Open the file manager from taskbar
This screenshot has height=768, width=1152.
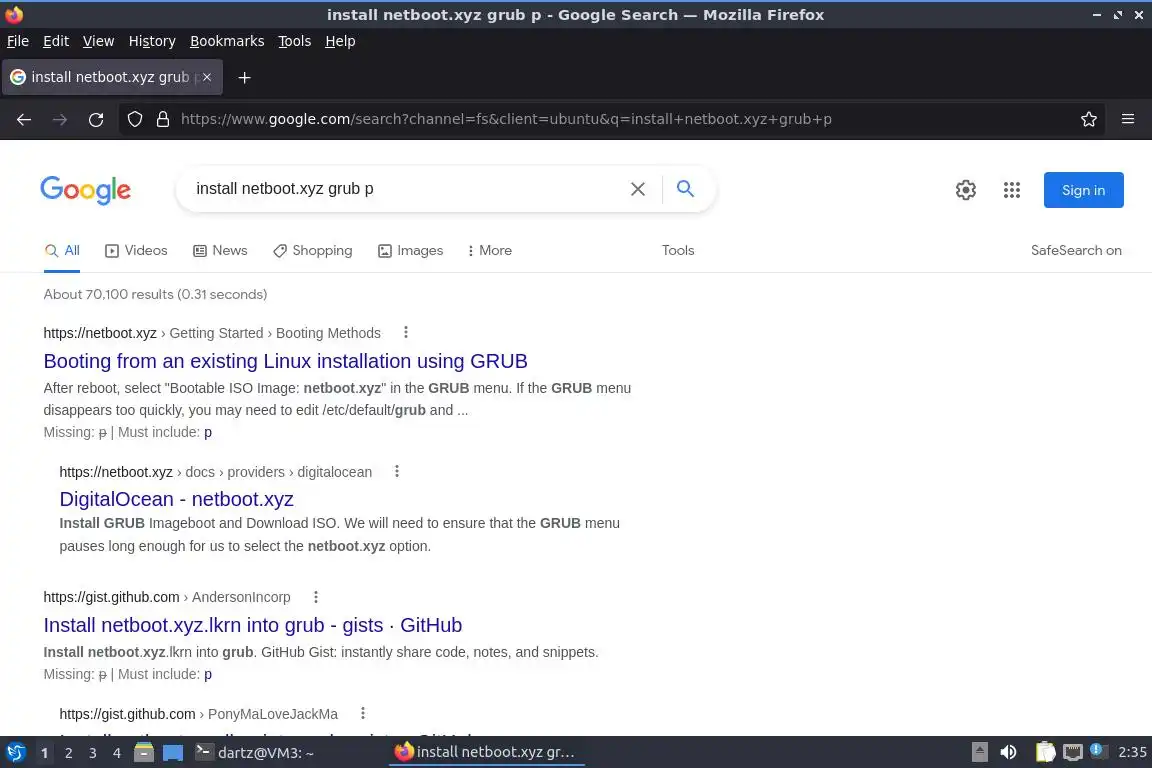(144, 753)
